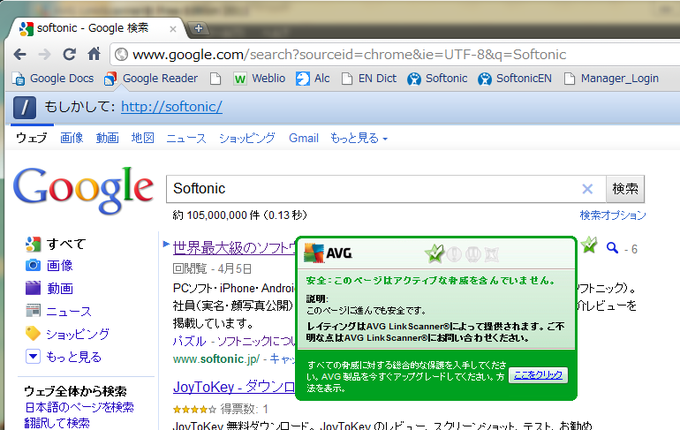Select 動画 in Google top navigation
Image resolution: width=680 pixels, height=430 pixels.
click(x=107, y=138)
